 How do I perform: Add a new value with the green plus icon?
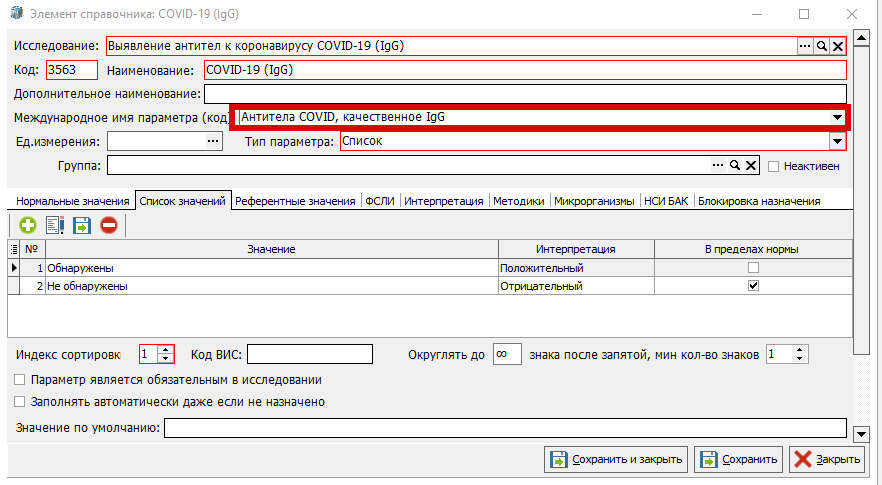[x=28, y=225]
